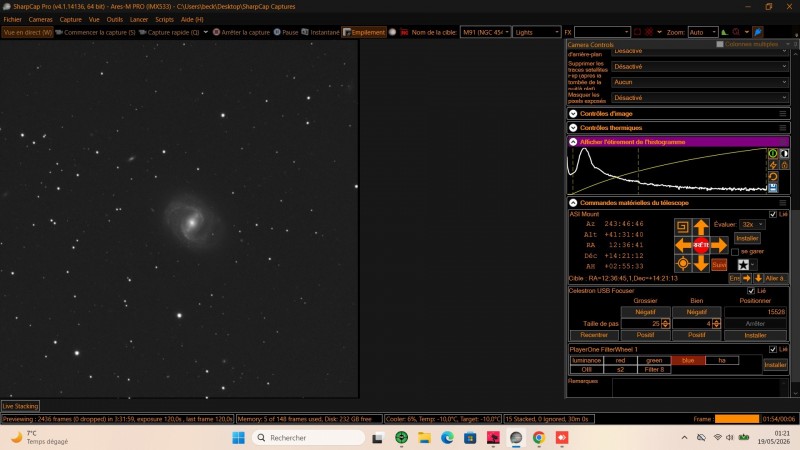Click the down-arrow icon beside Aller à

758,278
